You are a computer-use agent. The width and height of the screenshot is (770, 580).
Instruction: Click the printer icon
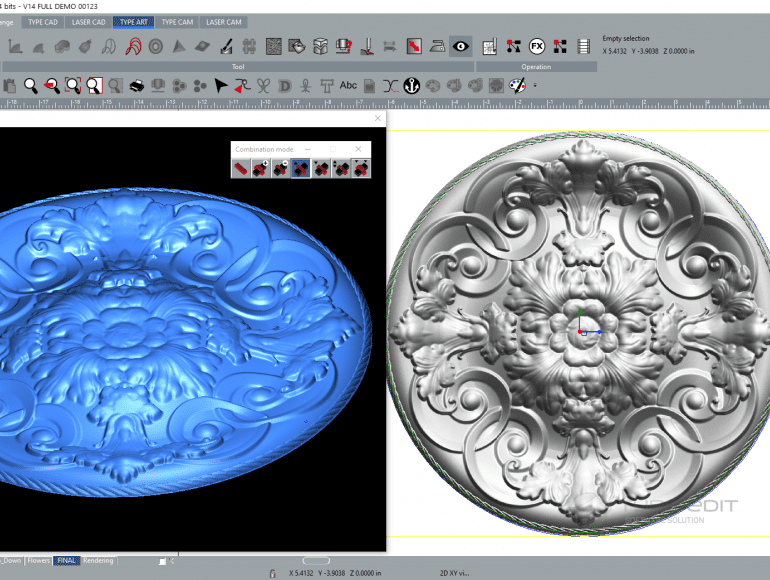point(138,86)
